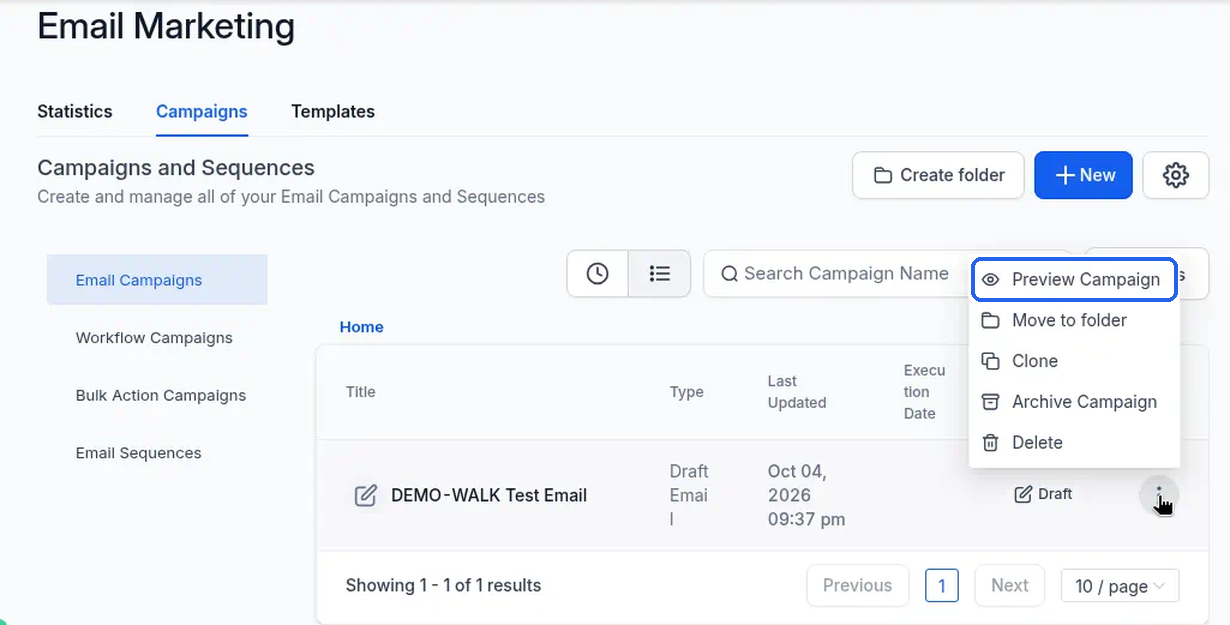Click the clock history view icon
1230x625 pixels.
coord(597,273)
